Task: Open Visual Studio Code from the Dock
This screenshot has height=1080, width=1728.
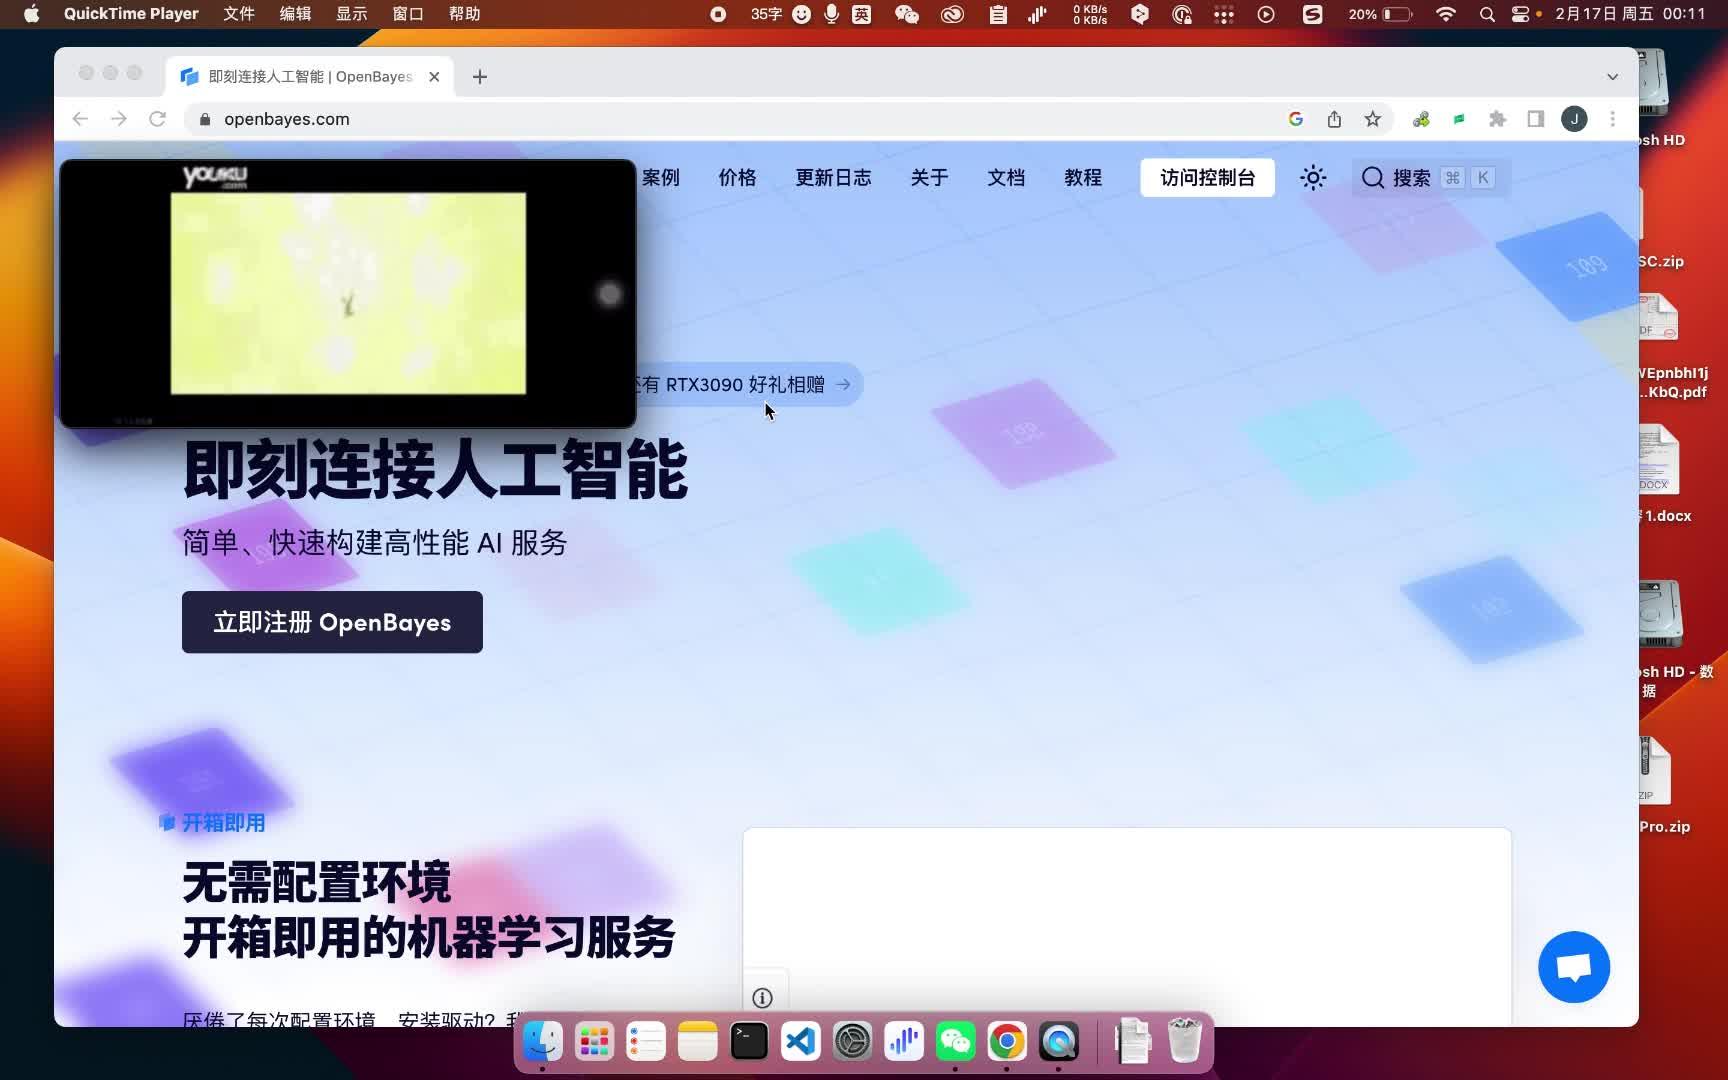Action: coord(801,1042)
